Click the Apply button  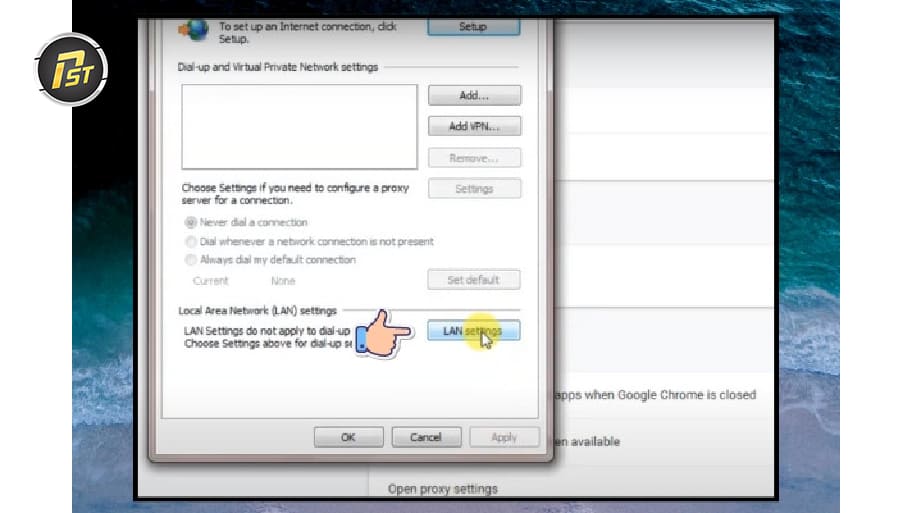[x=504, y=437]
